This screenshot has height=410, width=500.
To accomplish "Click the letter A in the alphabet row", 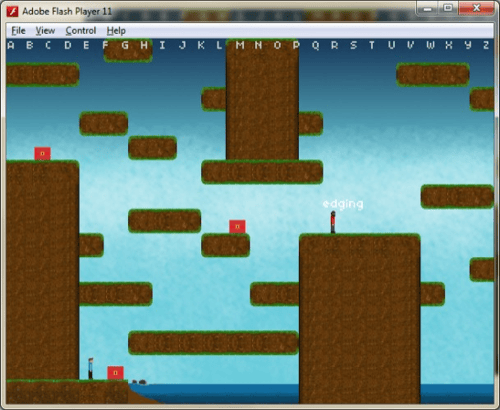I will point(11,45).
